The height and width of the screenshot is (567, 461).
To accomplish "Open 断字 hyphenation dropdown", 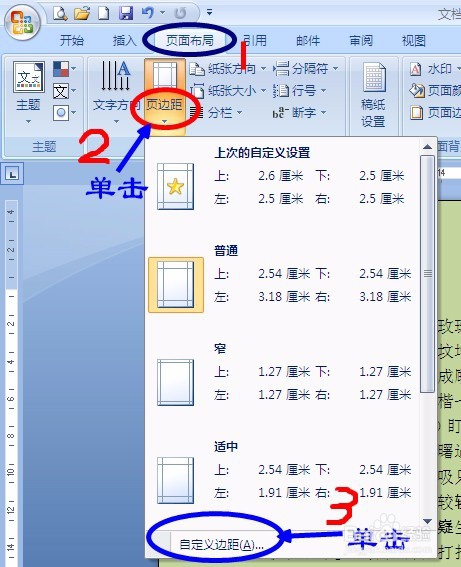I will (x=299, y=113).
